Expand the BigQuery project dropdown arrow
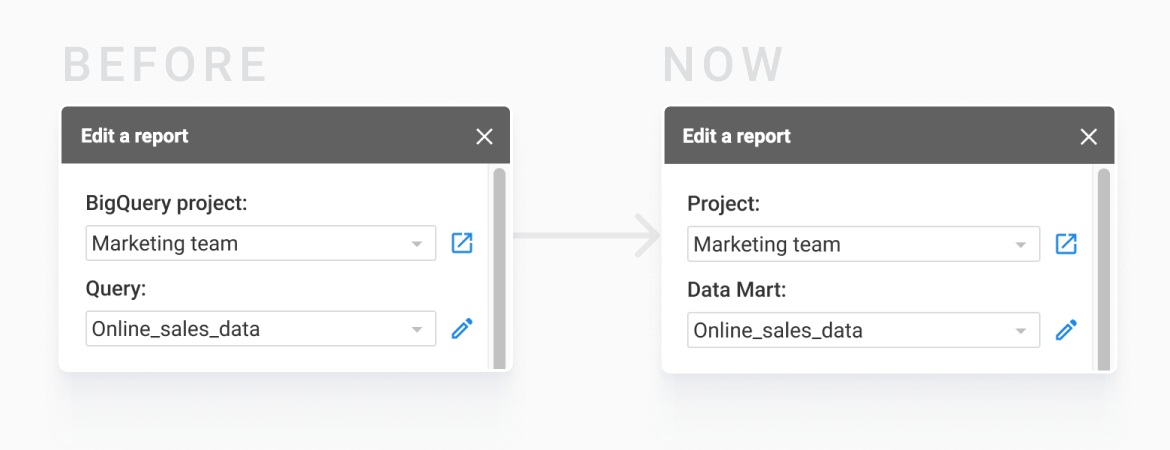This screenshot has height=450, width=1170. pyautogui.click(x=417, y=244)
